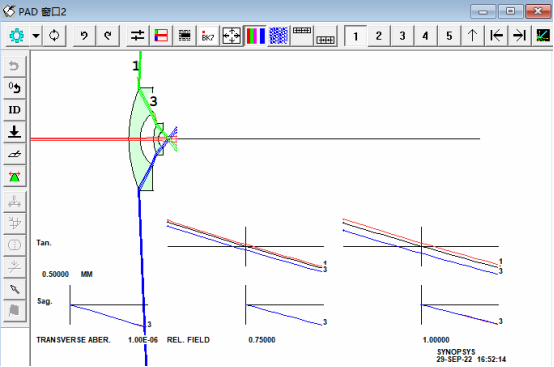Screen dimensions: 554x367
Task: Click the black striped display icon
Action: pyautogui.click(x=184, y=36)
